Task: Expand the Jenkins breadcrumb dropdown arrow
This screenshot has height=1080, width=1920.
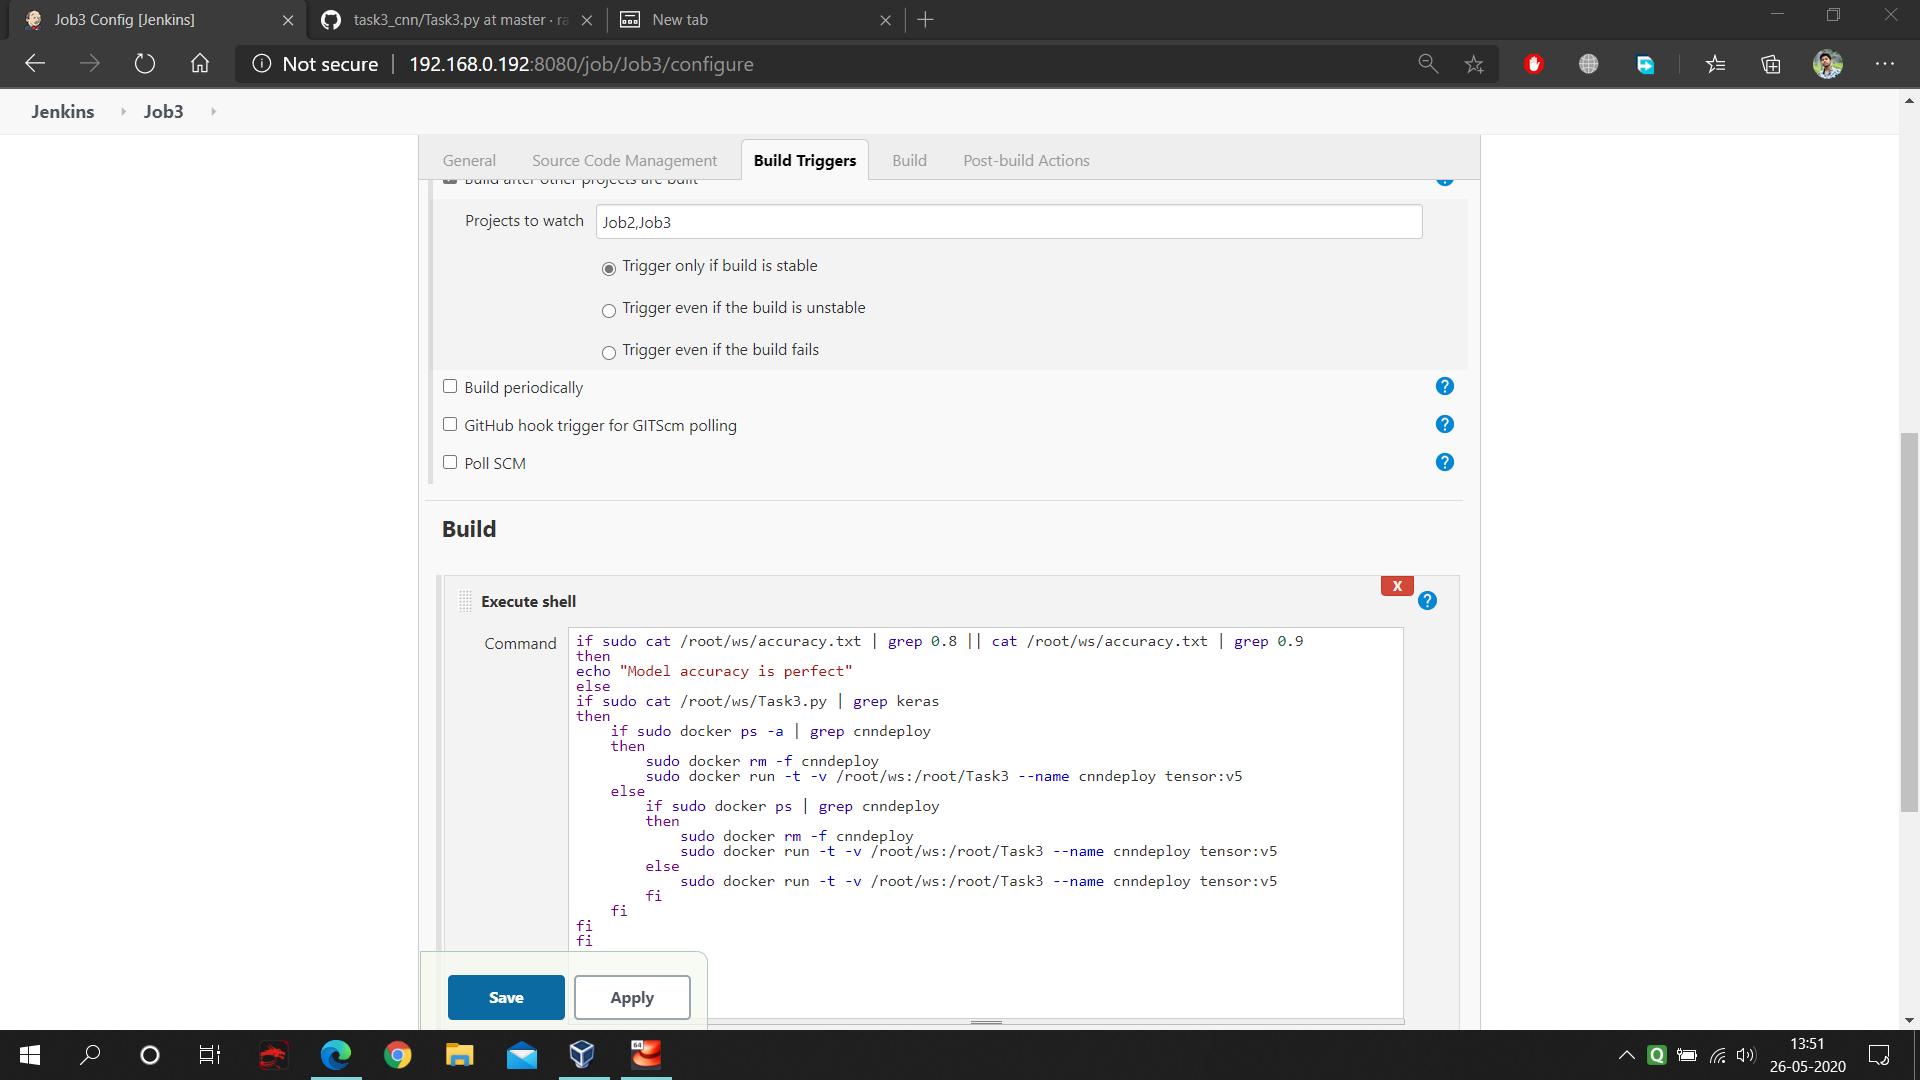Action: pos(123,112)
